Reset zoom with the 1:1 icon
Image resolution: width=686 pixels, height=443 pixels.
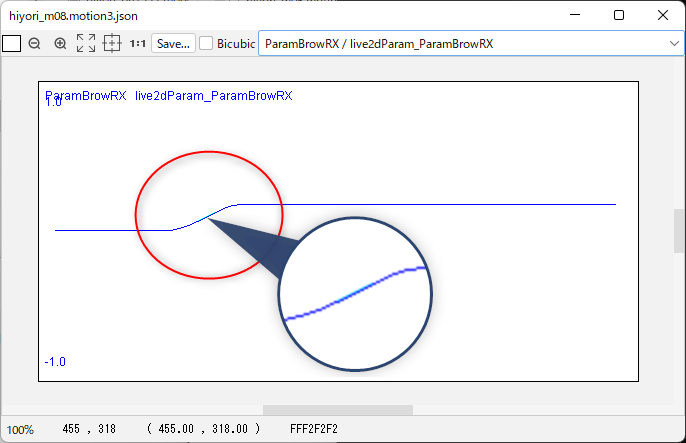coord(138,44)
